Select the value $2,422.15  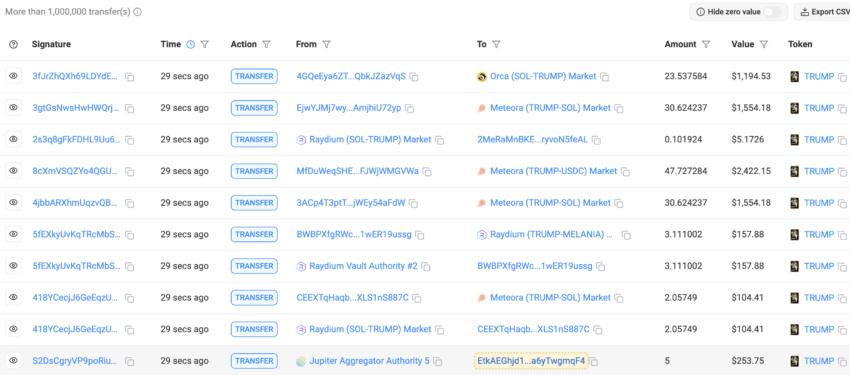[751, 171]
